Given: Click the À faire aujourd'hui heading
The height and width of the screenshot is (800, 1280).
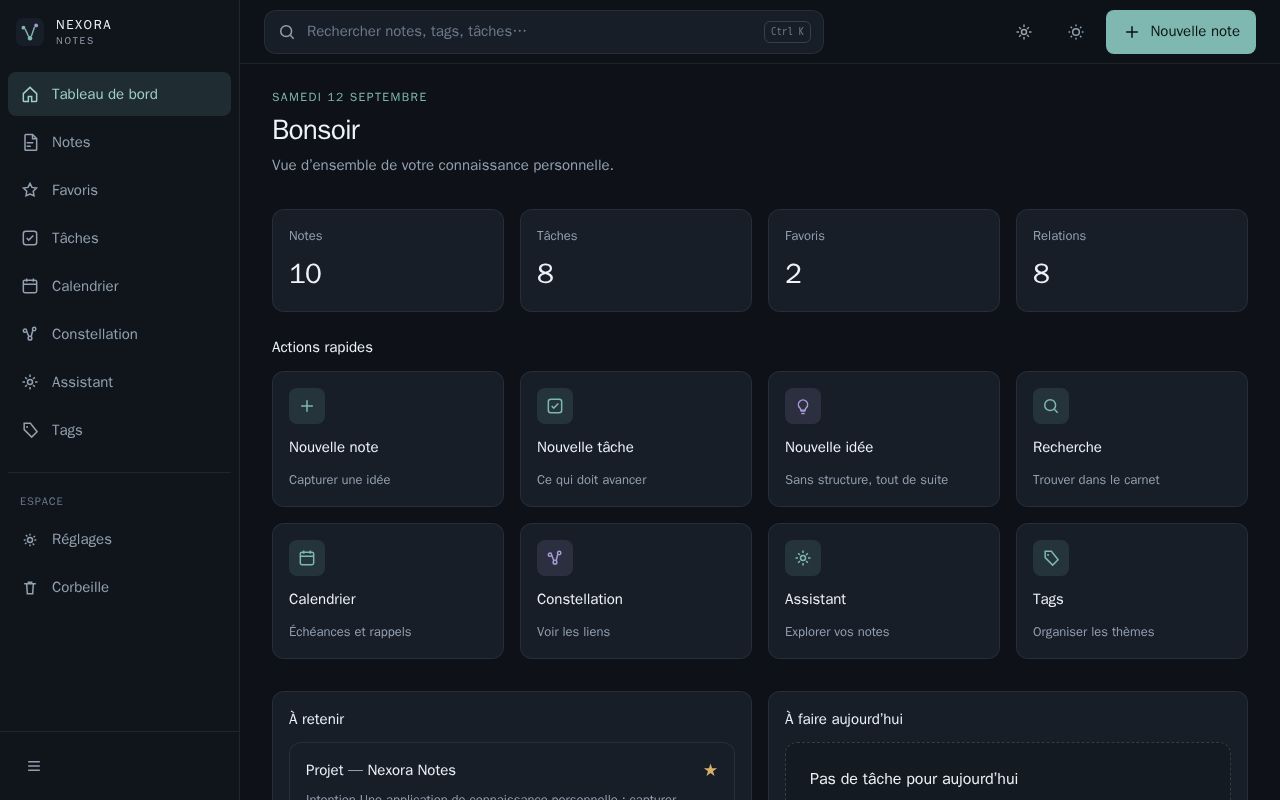Looking at the screenshot, I should click(844, 719).
